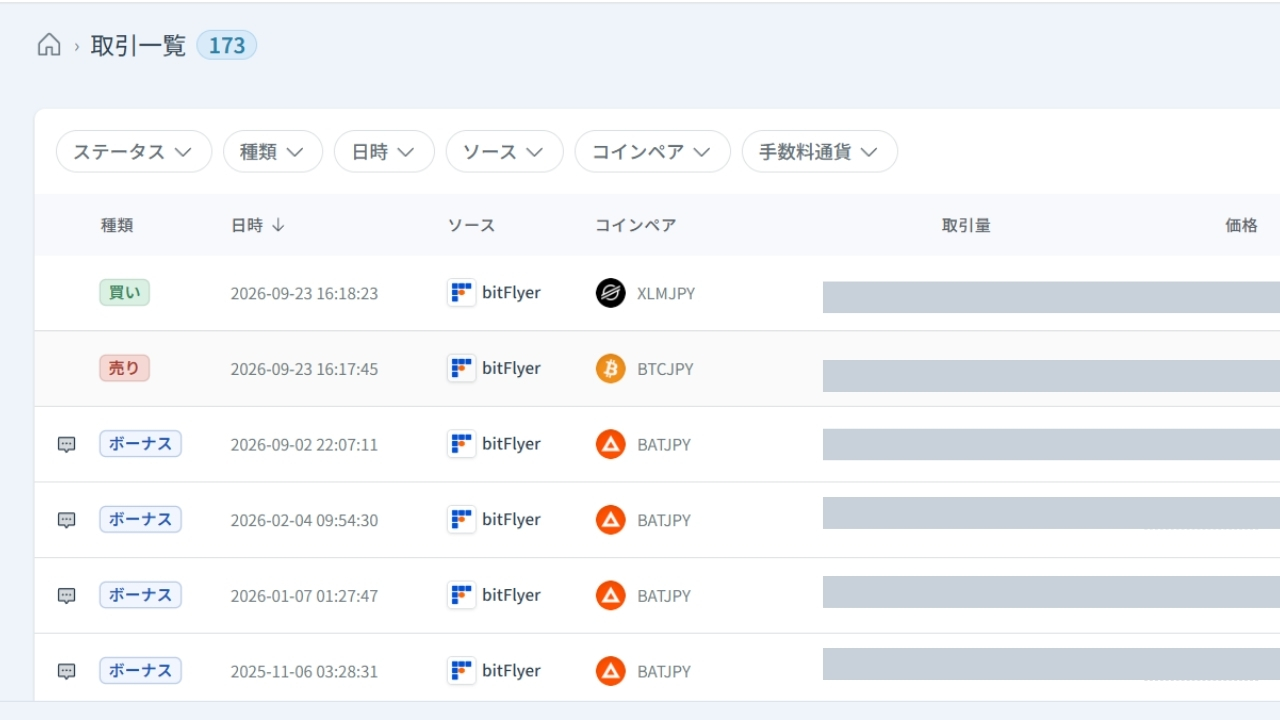Click the 取引量 column header
Screen dimensions: 1280x720
966,226
